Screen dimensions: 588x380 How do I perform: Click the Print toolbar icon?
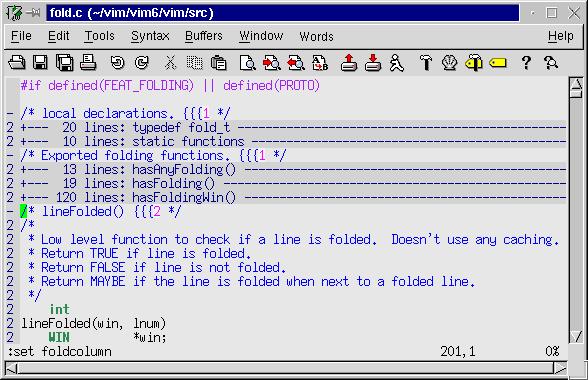point(88,63)
